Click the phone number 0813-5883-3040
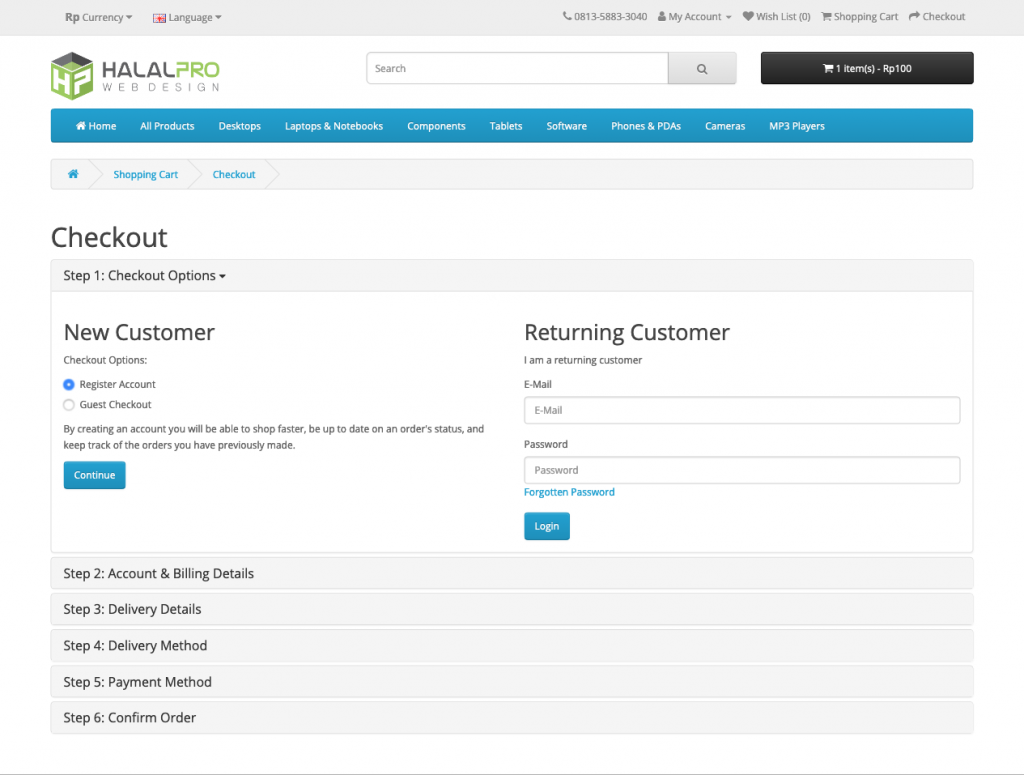This screenshot has height=775, width=1024. point(605,17)
